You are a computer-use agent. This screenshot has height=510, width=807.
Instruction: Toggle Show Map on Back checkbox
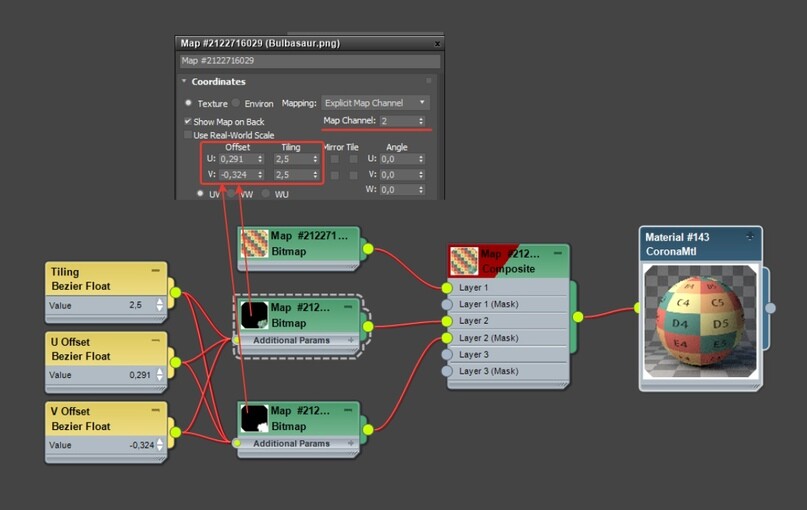(188, 121)
